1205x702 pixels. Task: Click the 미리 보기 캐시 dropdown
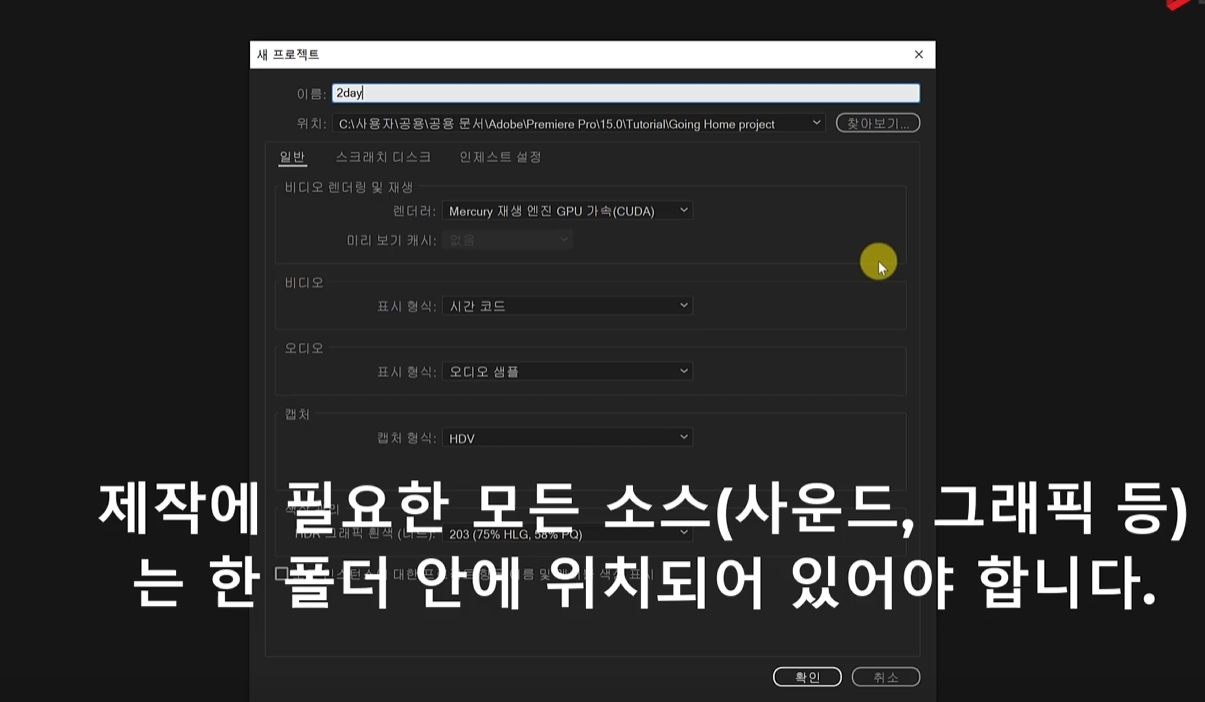[x=507, y=240]
